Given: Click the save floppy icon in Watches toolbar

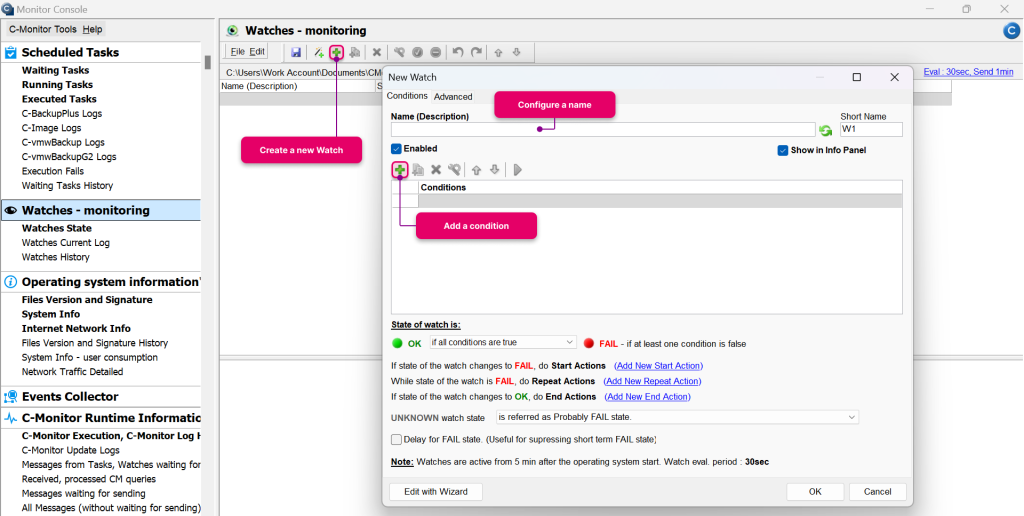Looking at the screenshot, I should (296, 52).
